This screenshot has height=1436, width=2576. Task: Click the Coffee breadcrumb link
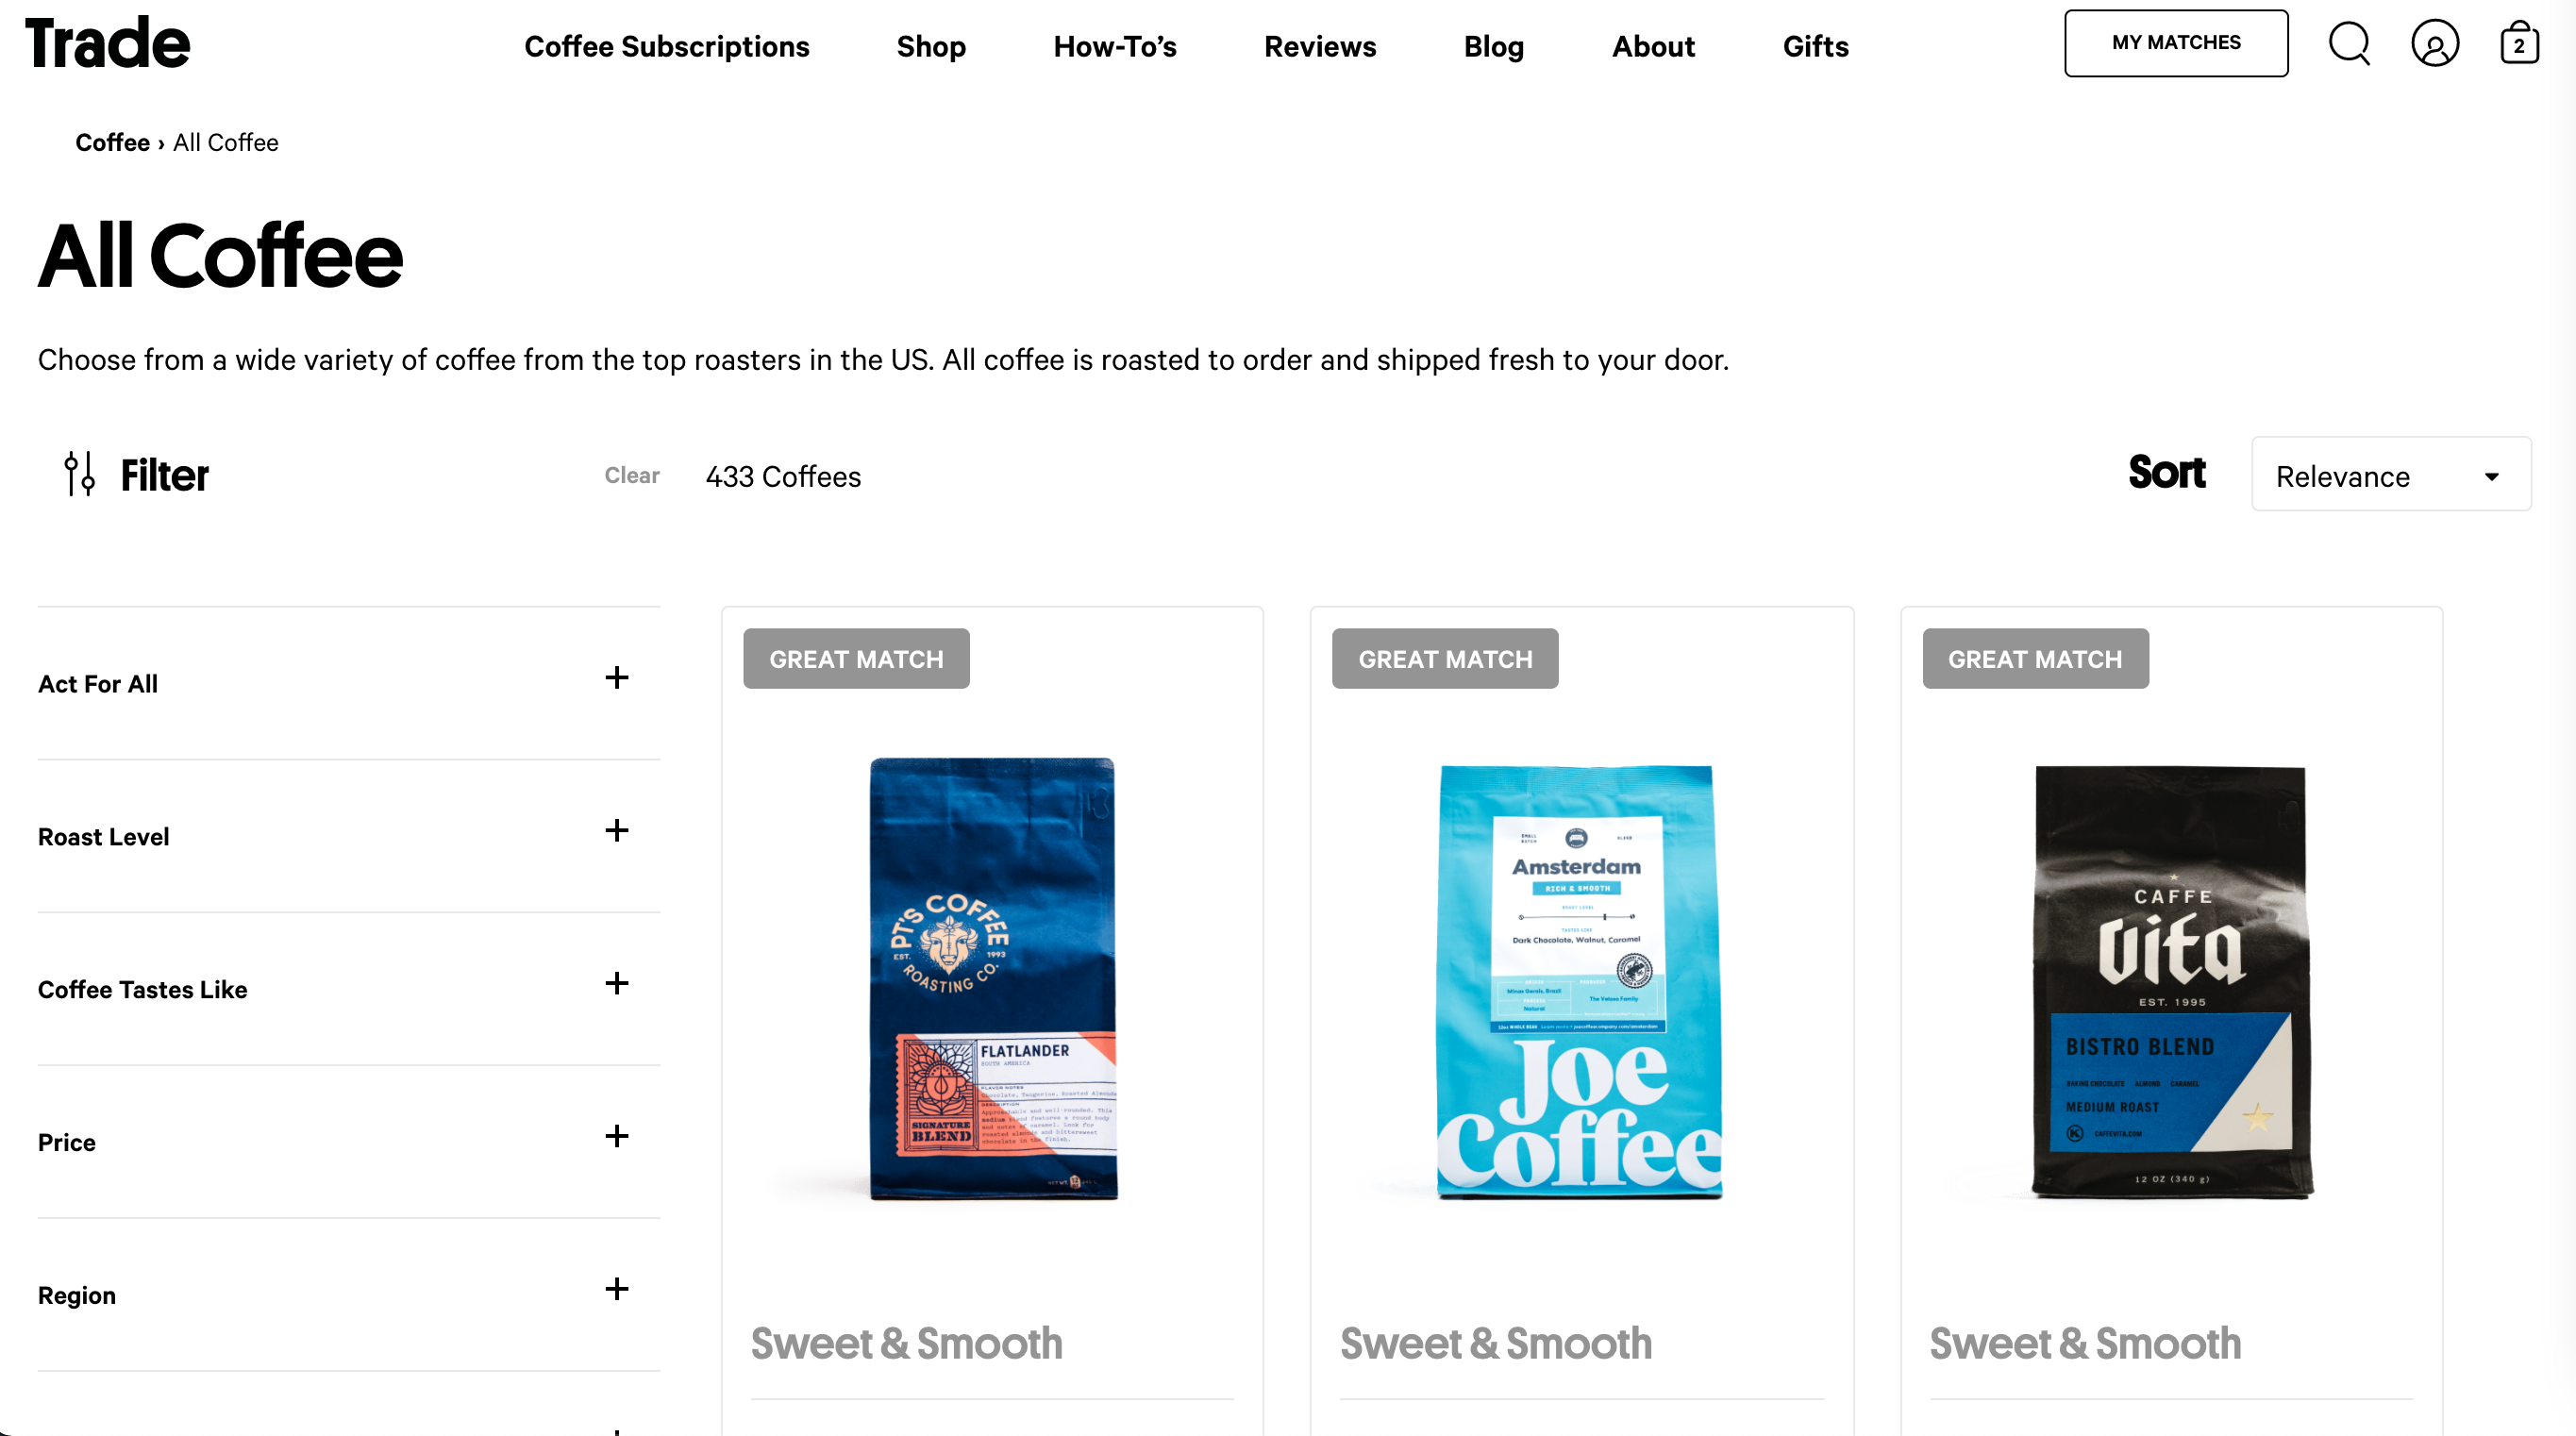(112, 142)
